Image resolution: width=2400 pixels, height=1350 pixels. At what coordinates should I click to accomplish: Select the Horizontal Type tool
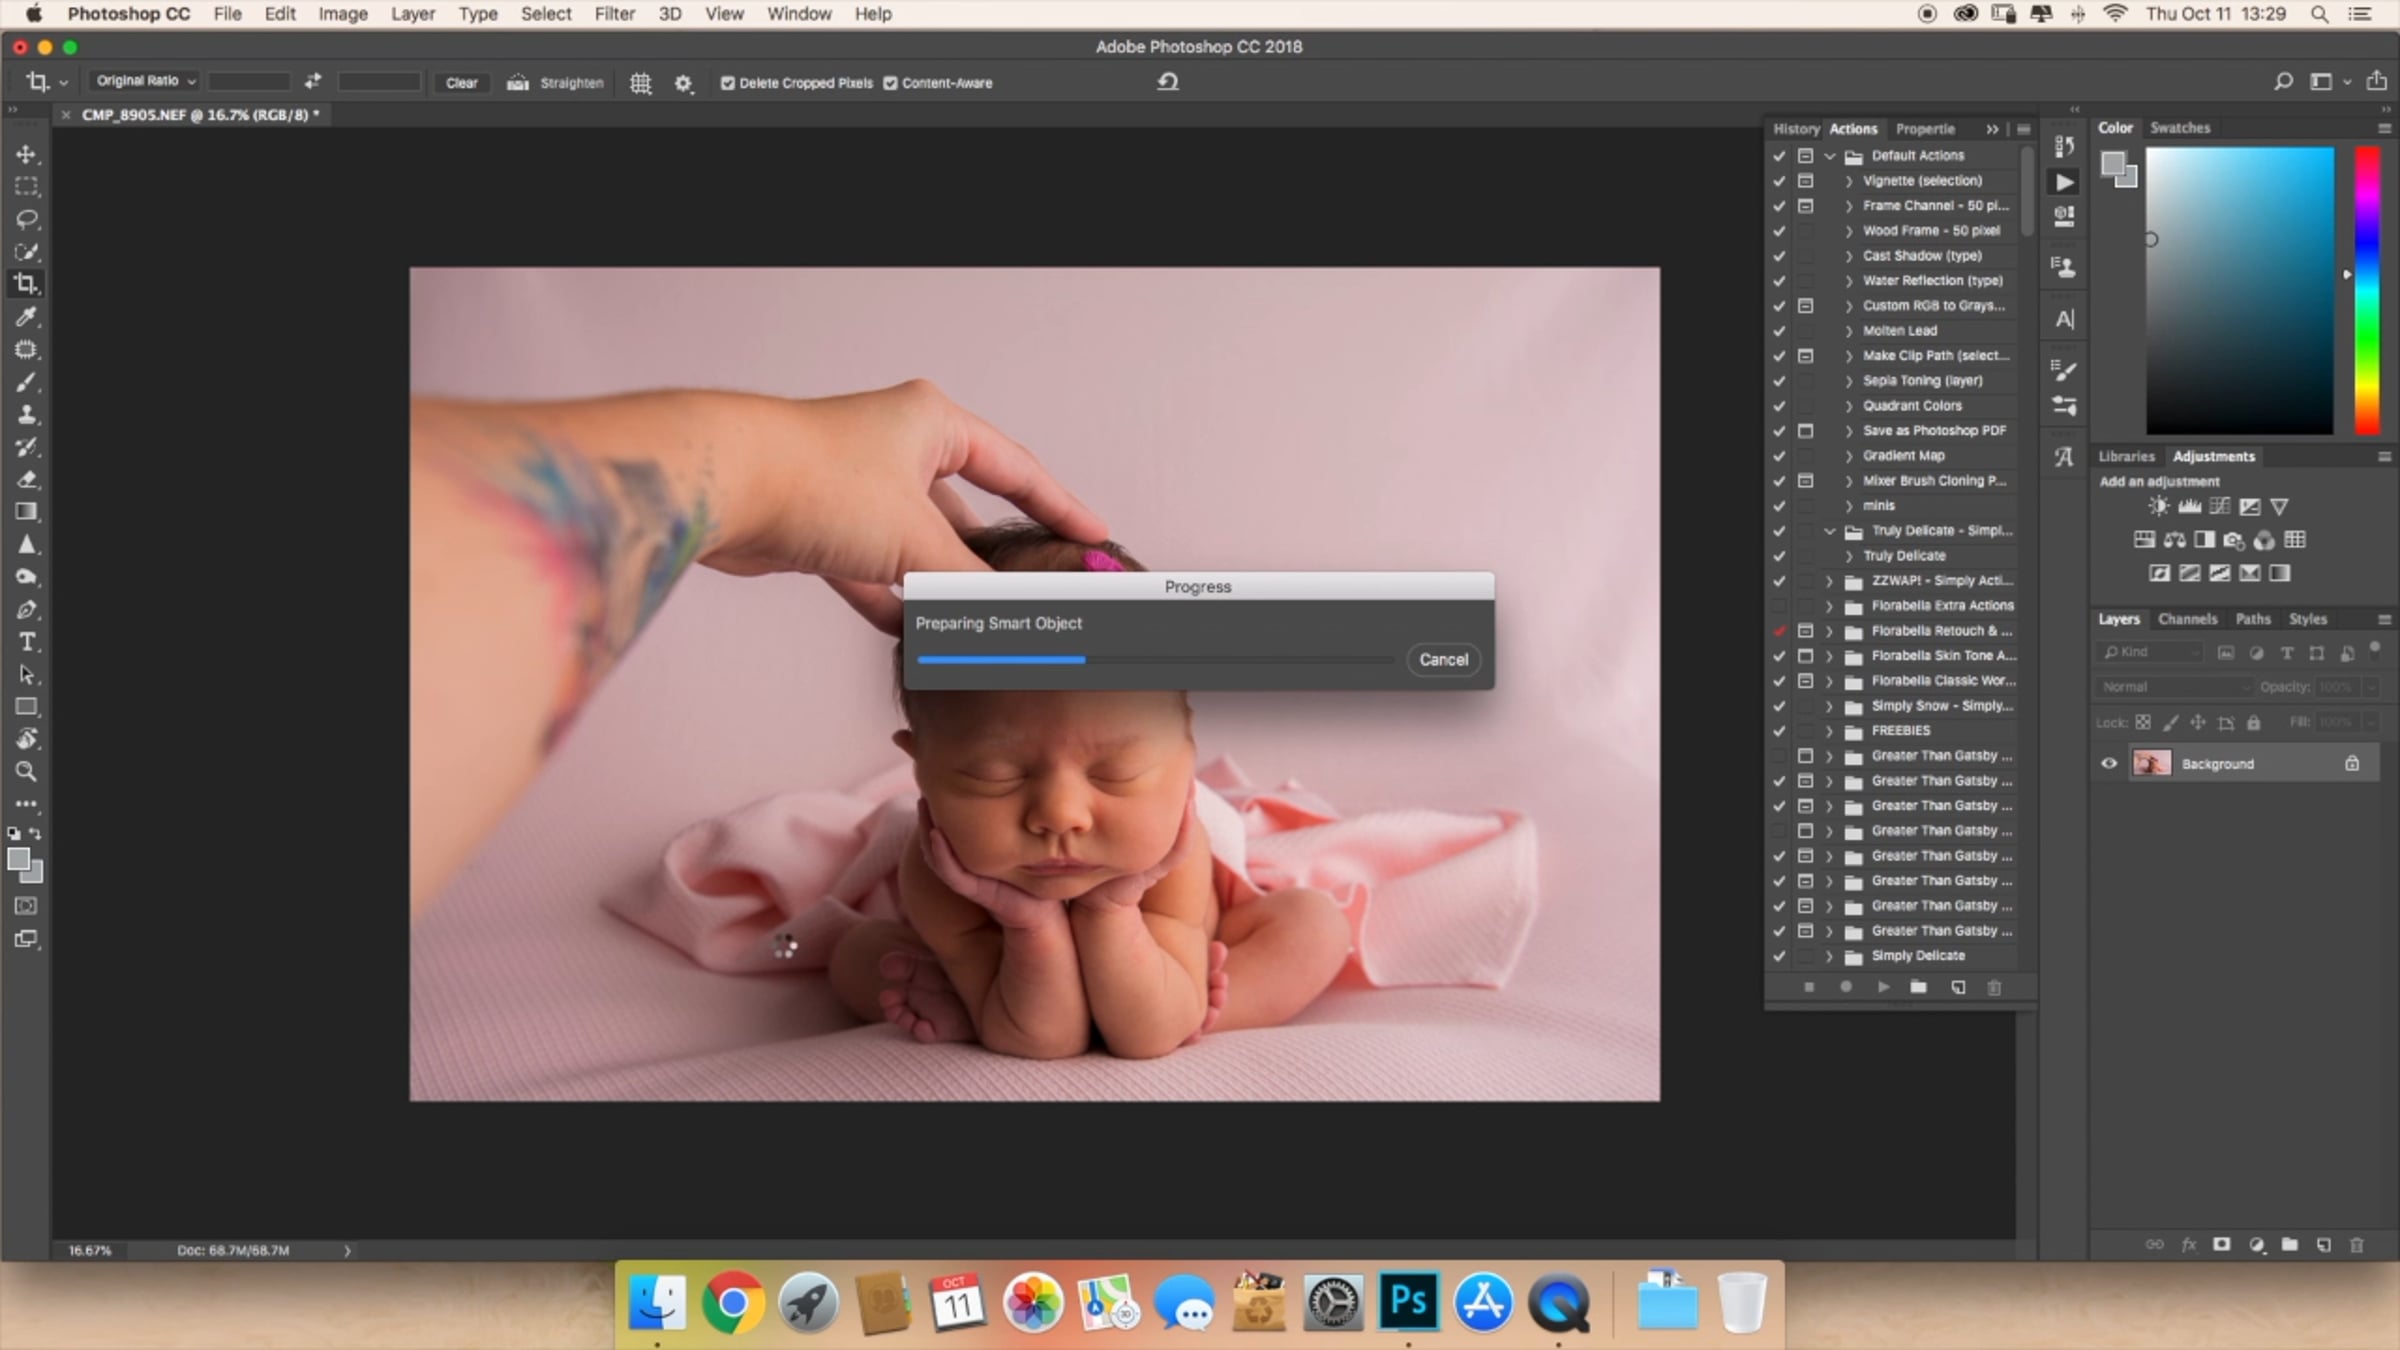[x=27, y=642]
